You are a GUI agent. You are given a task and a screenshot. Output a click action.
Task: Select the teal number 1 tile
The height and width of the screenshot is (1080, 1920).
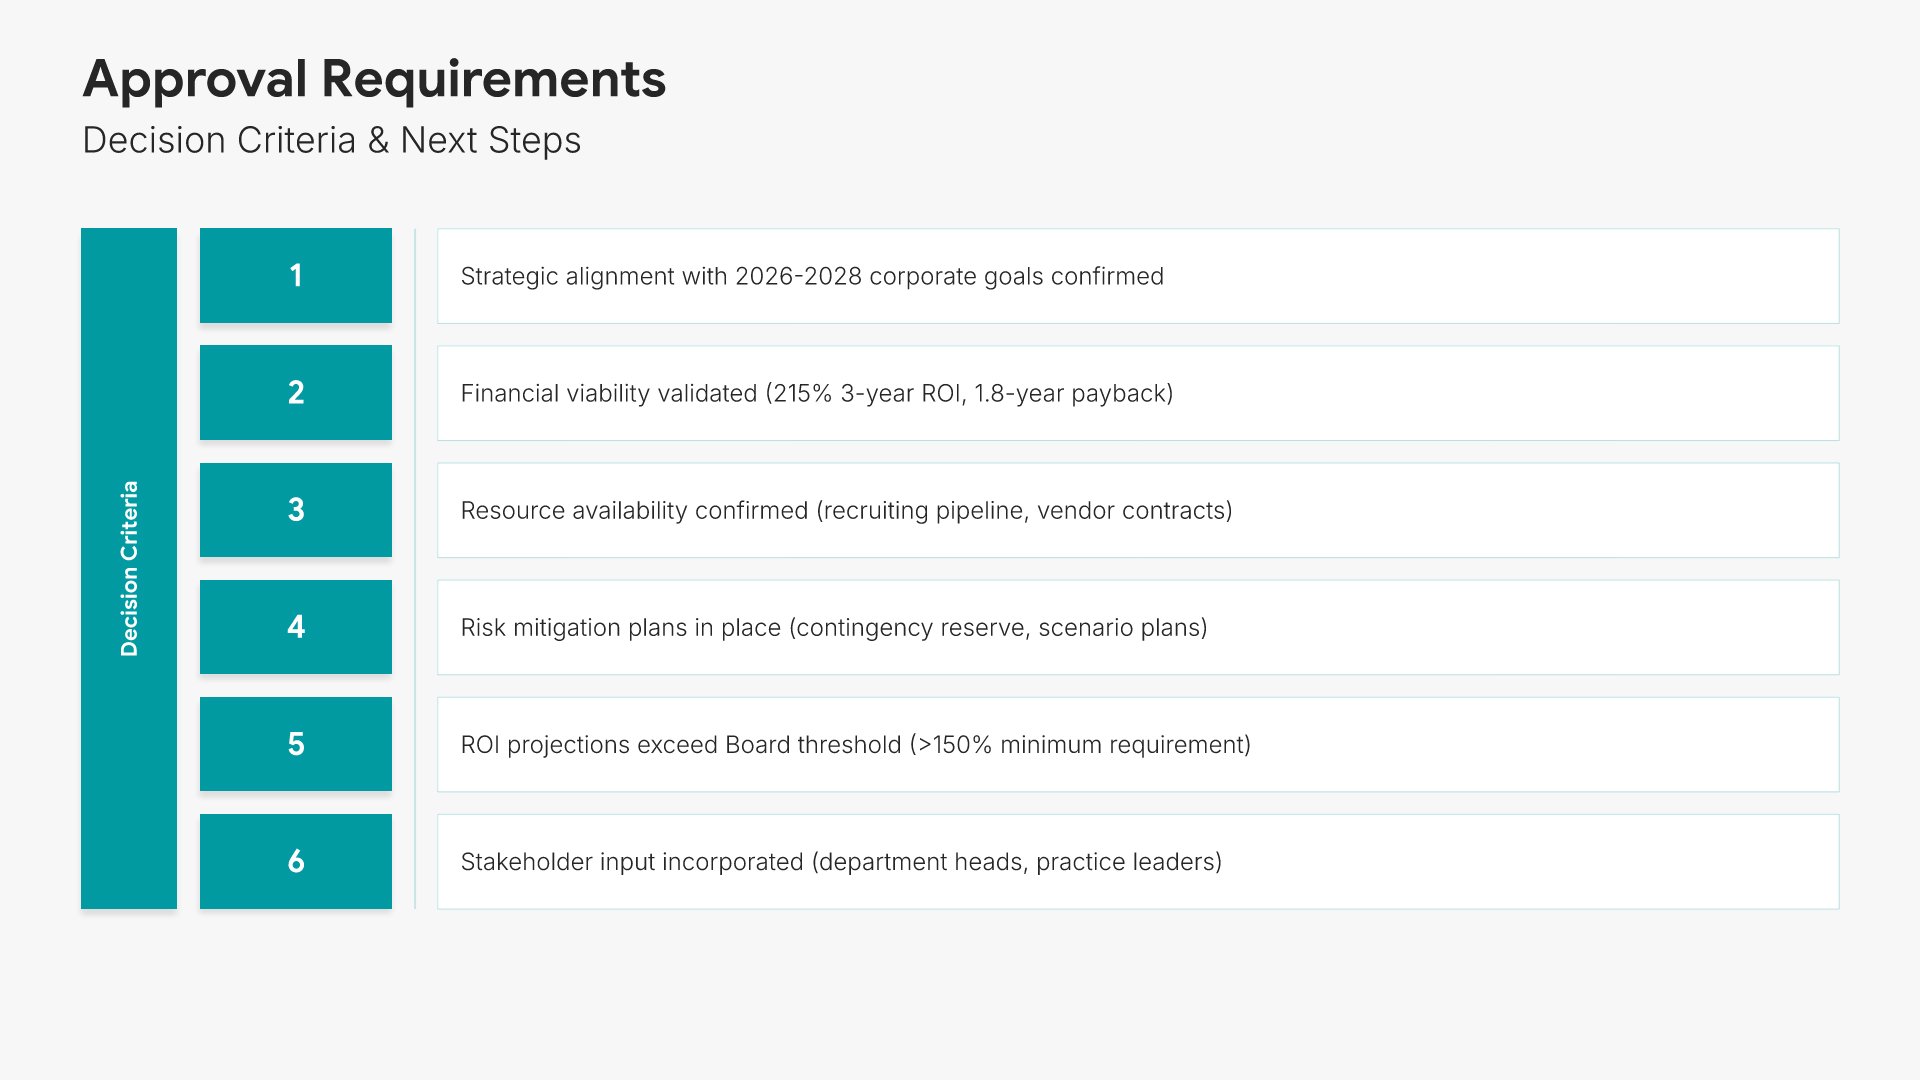[x=296, y=276]
